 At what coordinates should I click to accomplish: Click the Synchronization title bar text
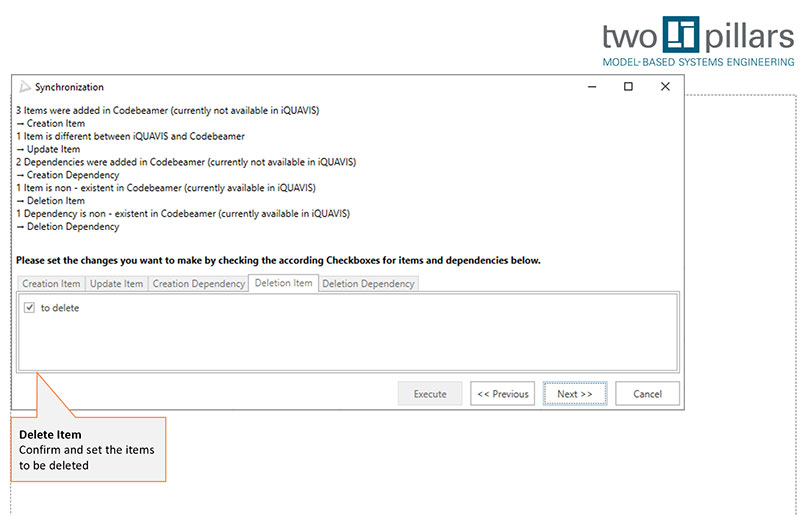tap(69, 87)
